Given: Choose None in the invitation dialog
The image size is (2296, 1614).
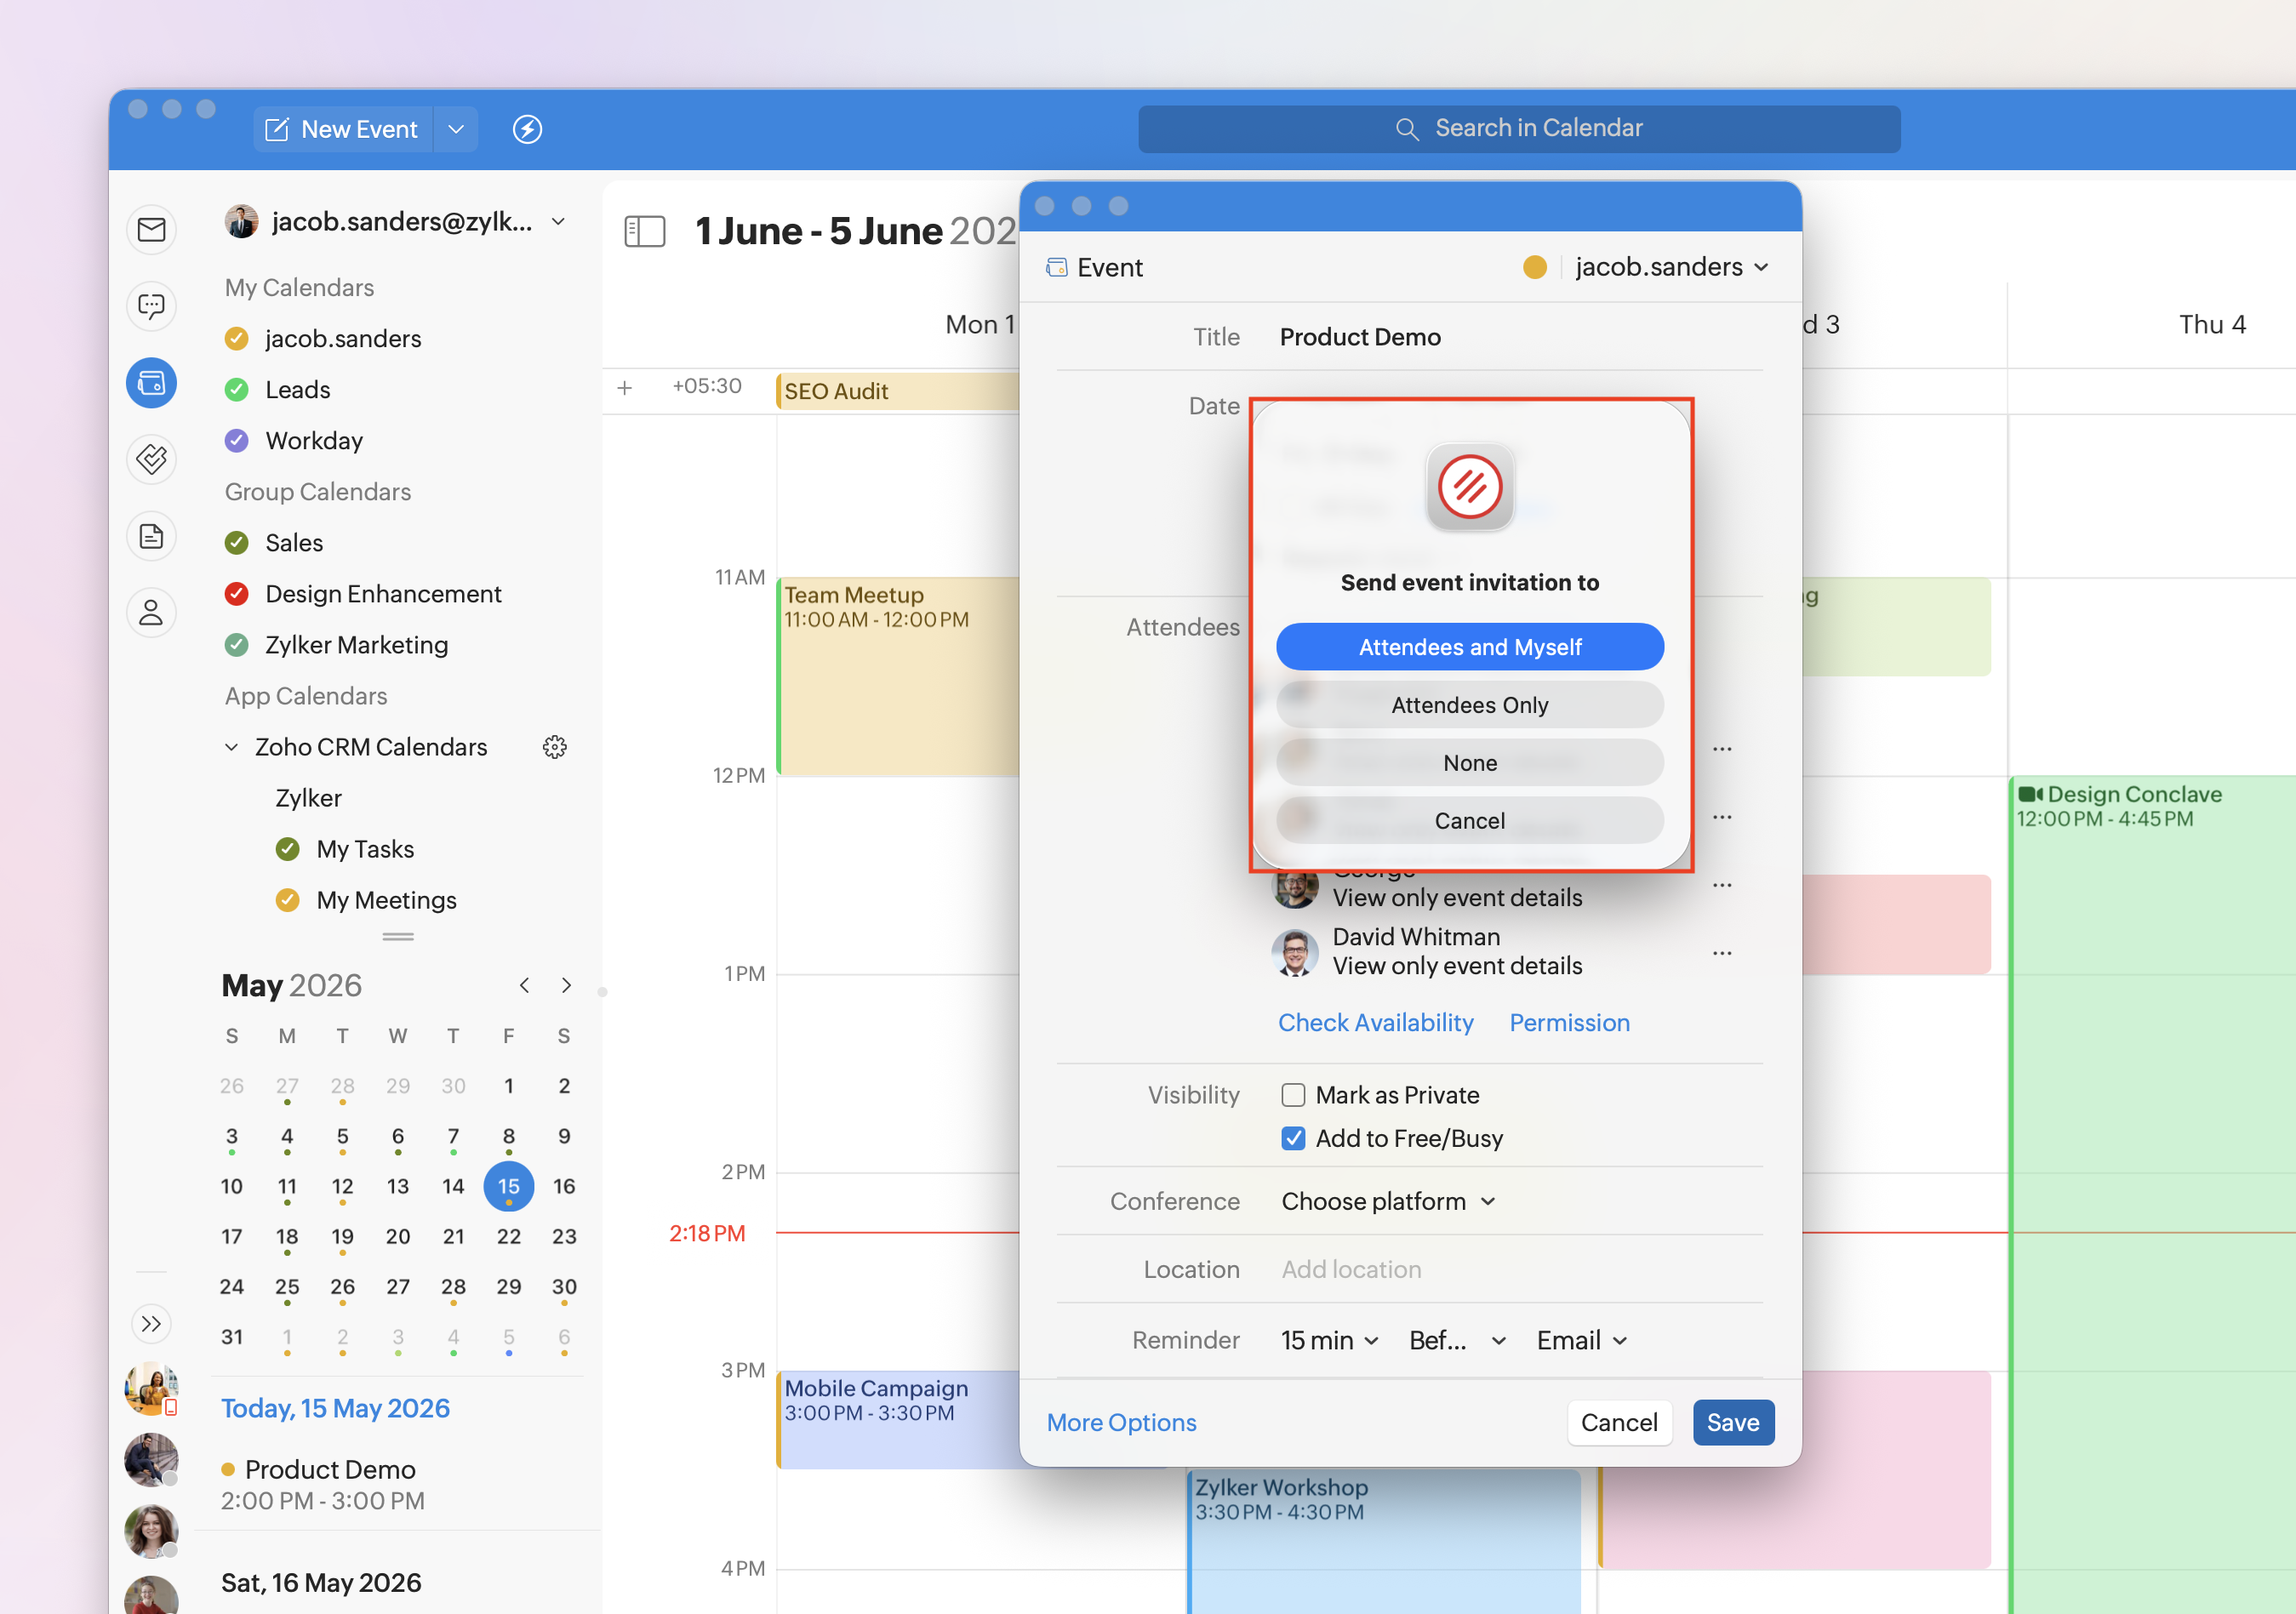Looking at the screenshot, I should (1469, 763).
